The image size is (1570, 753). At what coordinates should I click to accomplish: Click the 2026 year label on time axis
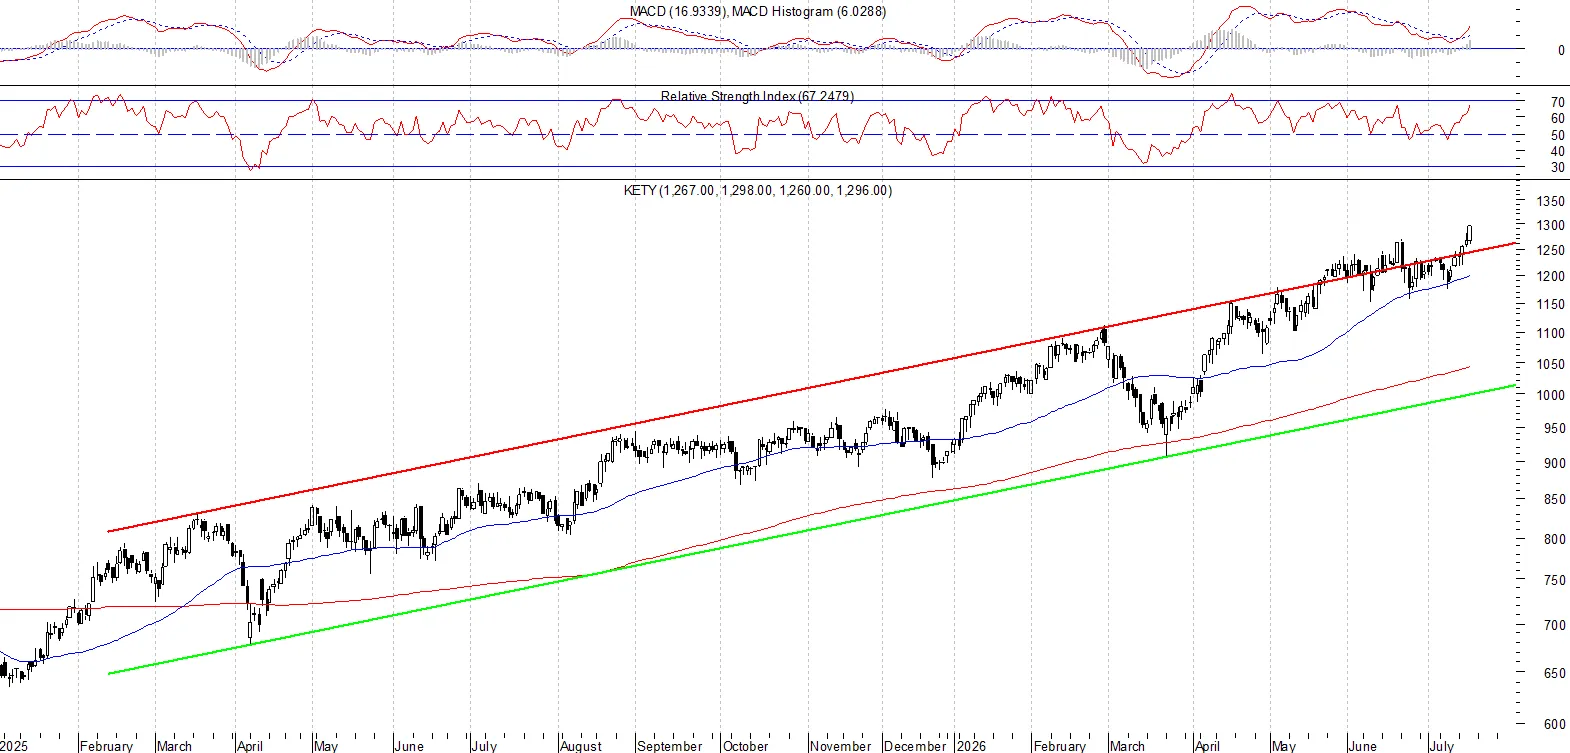pyautogui.click(x=971, y=746)
